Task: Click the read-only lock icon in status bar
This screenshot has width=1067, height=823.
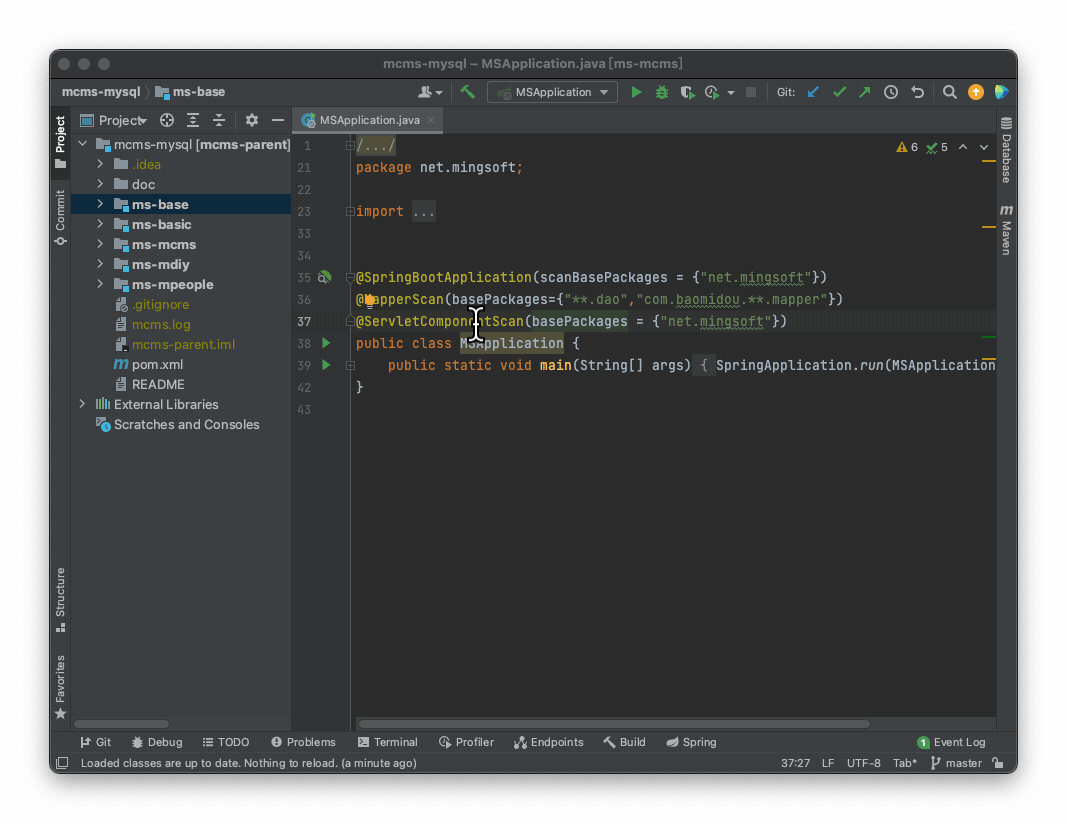Action: [x=998, y=763]
